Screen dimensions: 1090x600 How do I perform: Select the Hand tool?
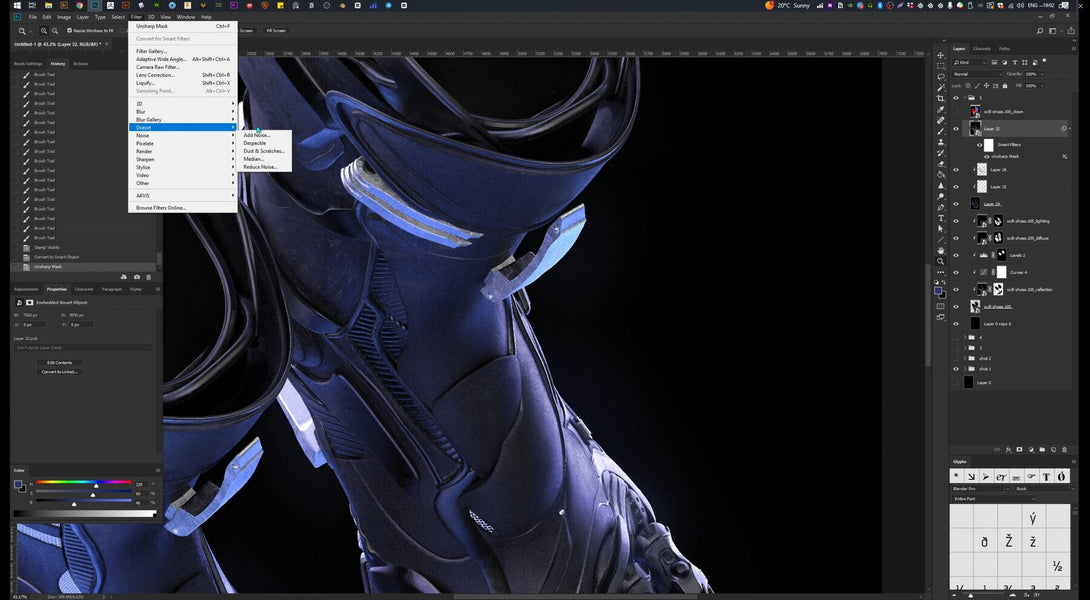941,250
